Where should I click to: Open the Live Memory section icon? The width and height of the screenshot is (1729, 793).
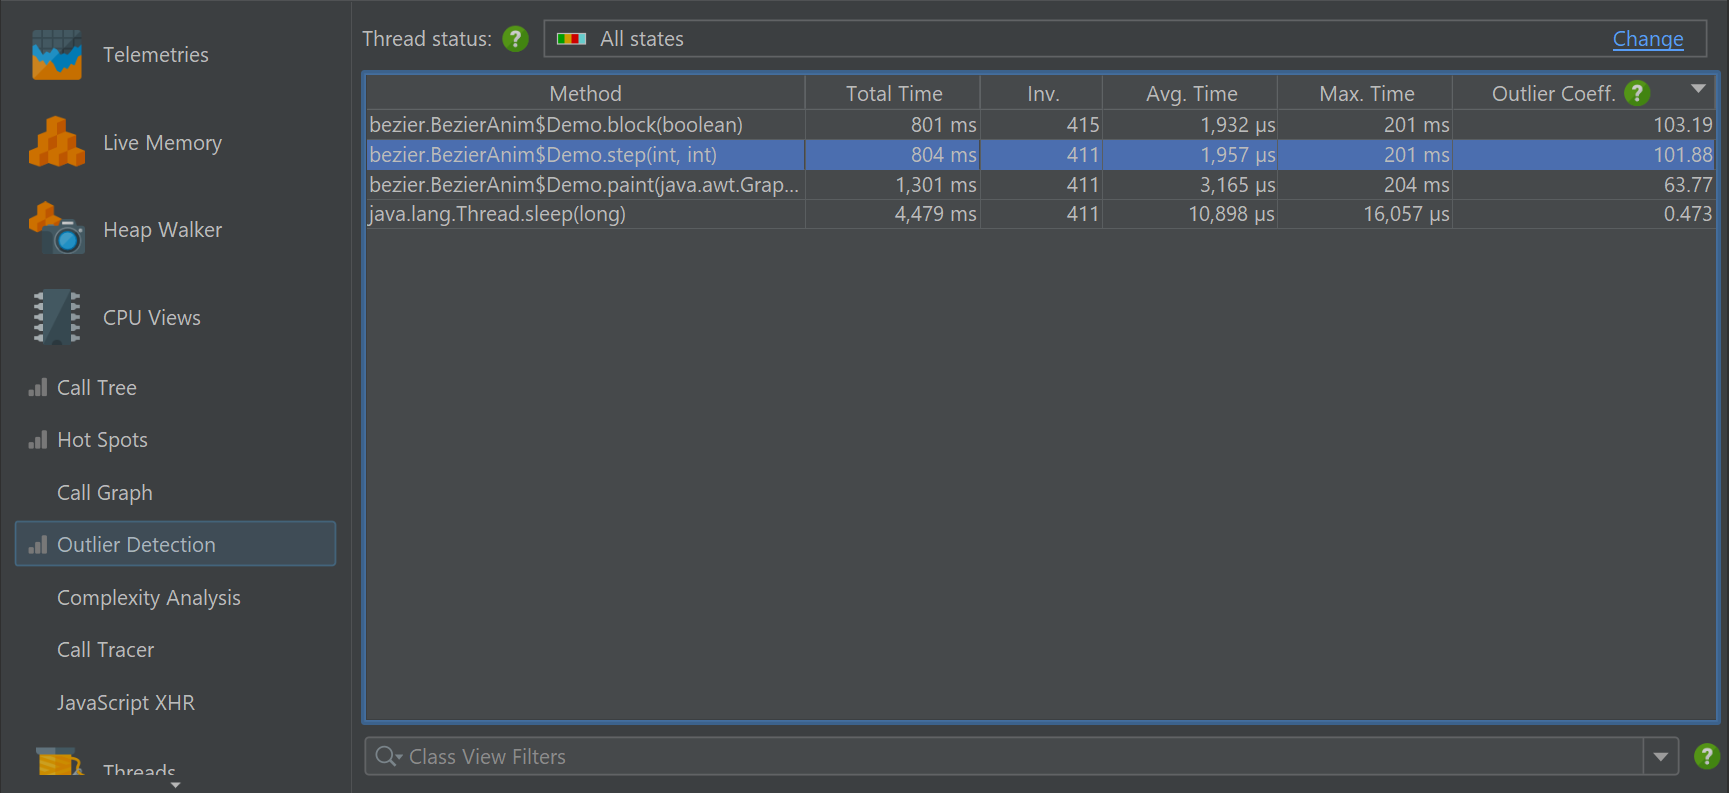[x=56, y=142]
